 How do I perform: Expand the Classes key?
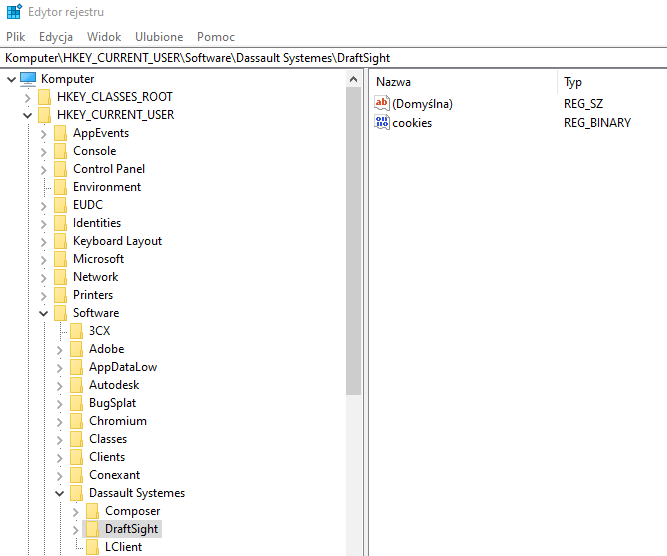(60, 440)
